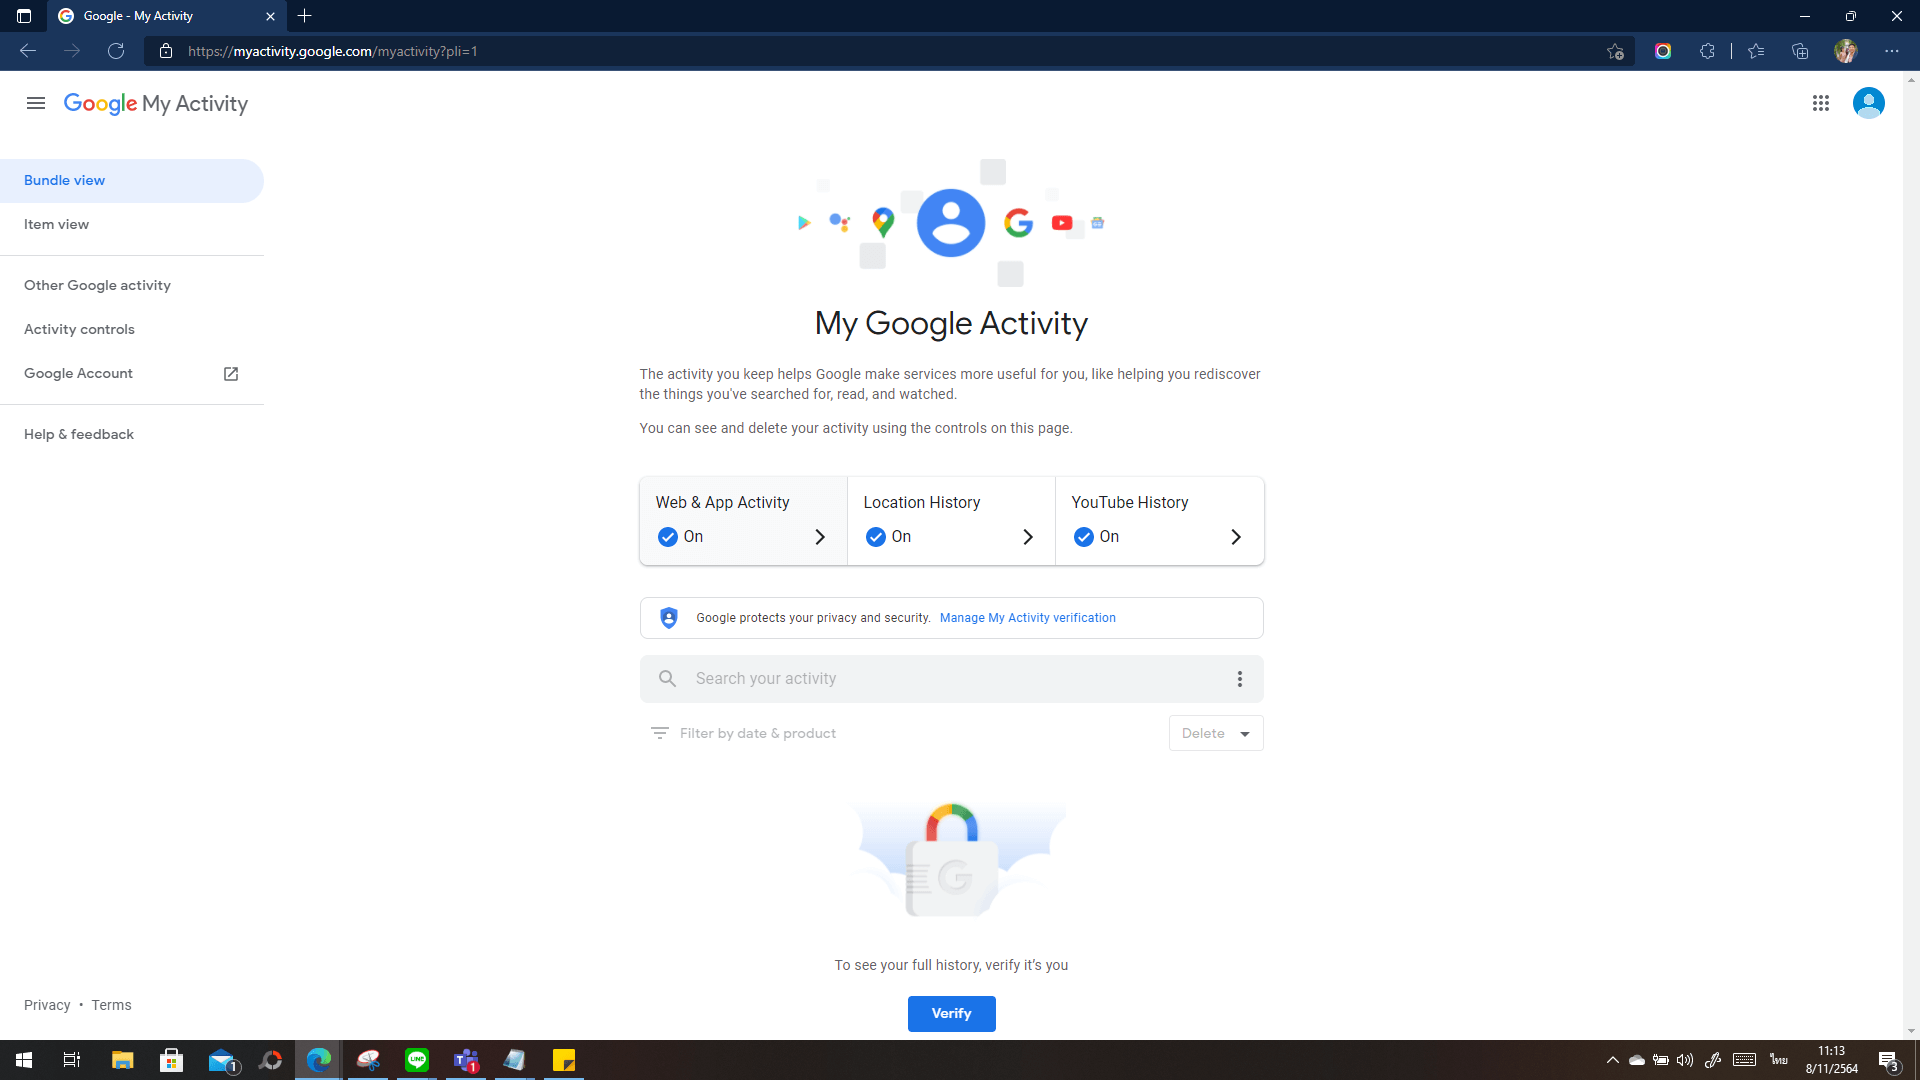1920x1080 pixels.
Task: Reload the current page
Action: [116, 51]
